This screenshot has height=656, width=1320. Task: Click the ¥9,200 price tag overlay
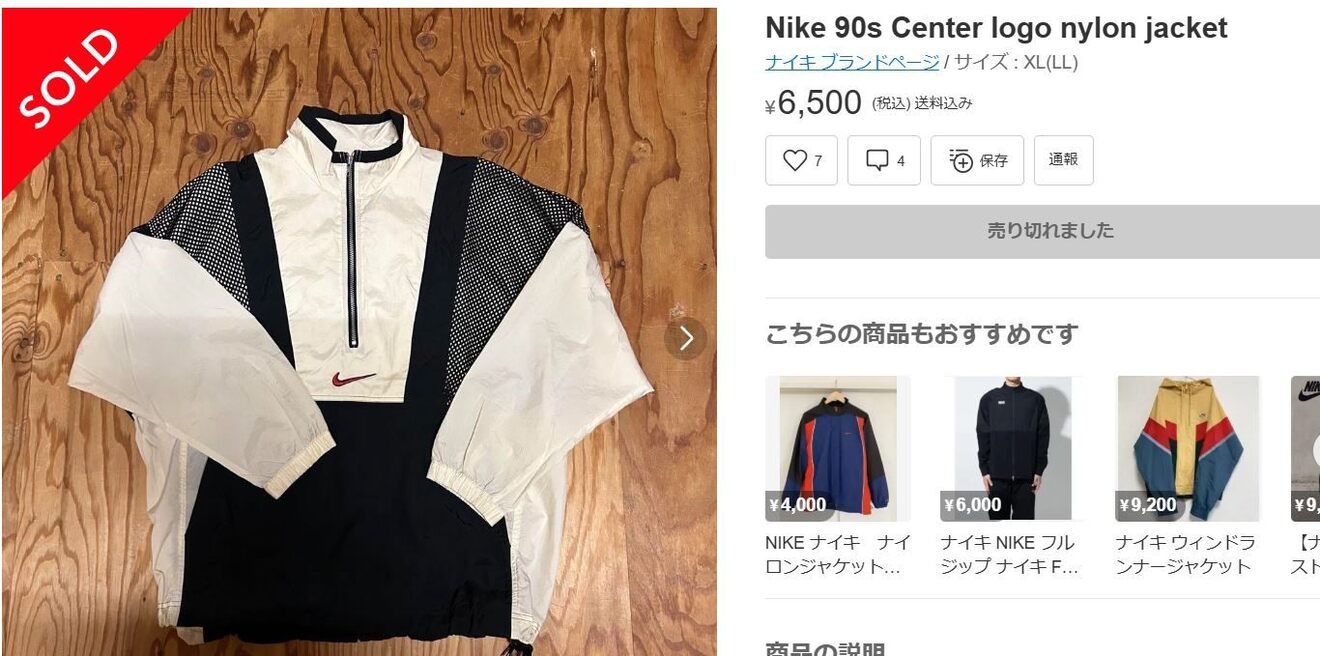click(1148, 505)
